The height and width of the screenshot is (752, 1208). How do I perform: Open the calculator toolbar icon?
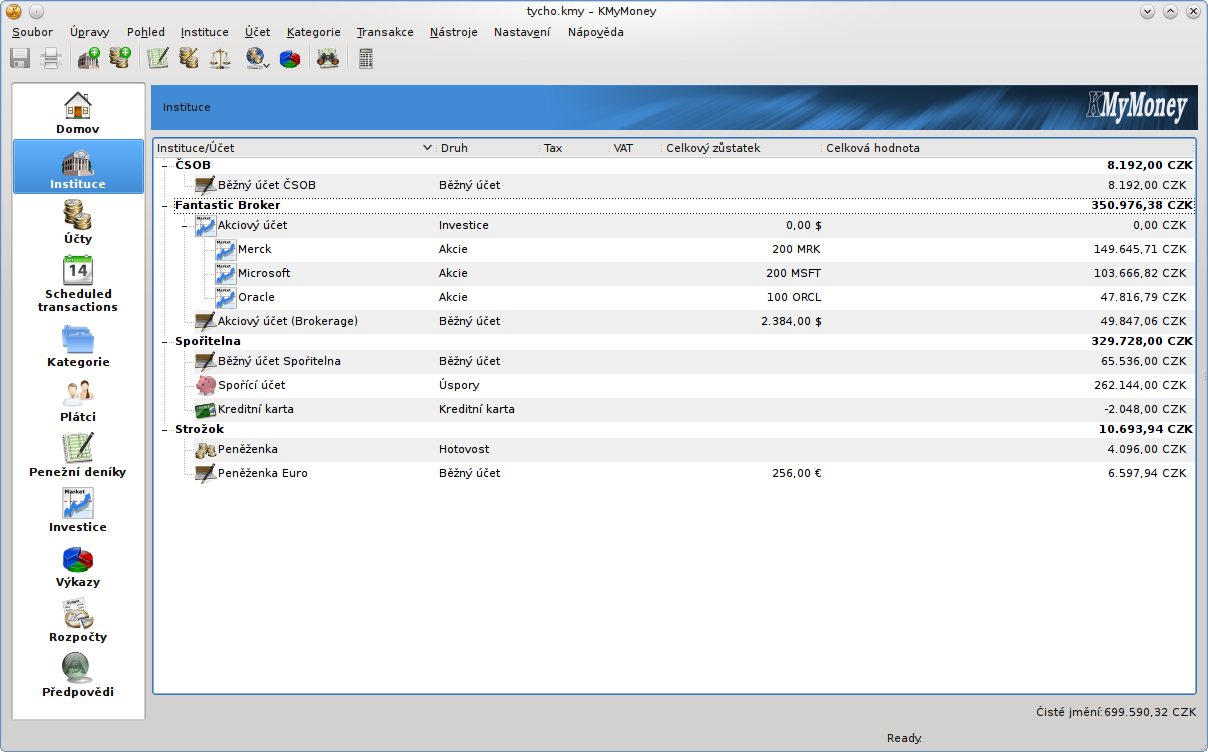tap(365, 58)
